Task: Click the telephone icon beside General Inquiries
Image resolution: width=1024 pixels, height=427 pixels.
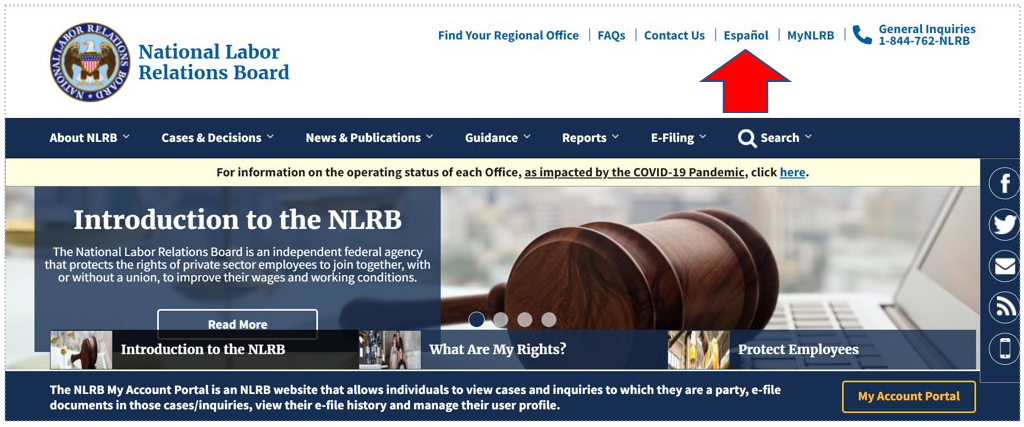Action: (x=862, y=36)
